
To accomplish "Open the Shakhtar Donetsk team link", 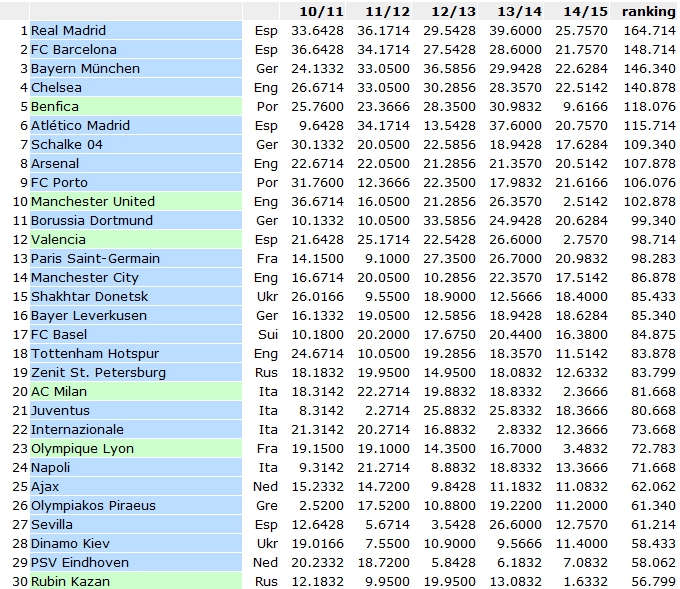I will pos(89,296).
